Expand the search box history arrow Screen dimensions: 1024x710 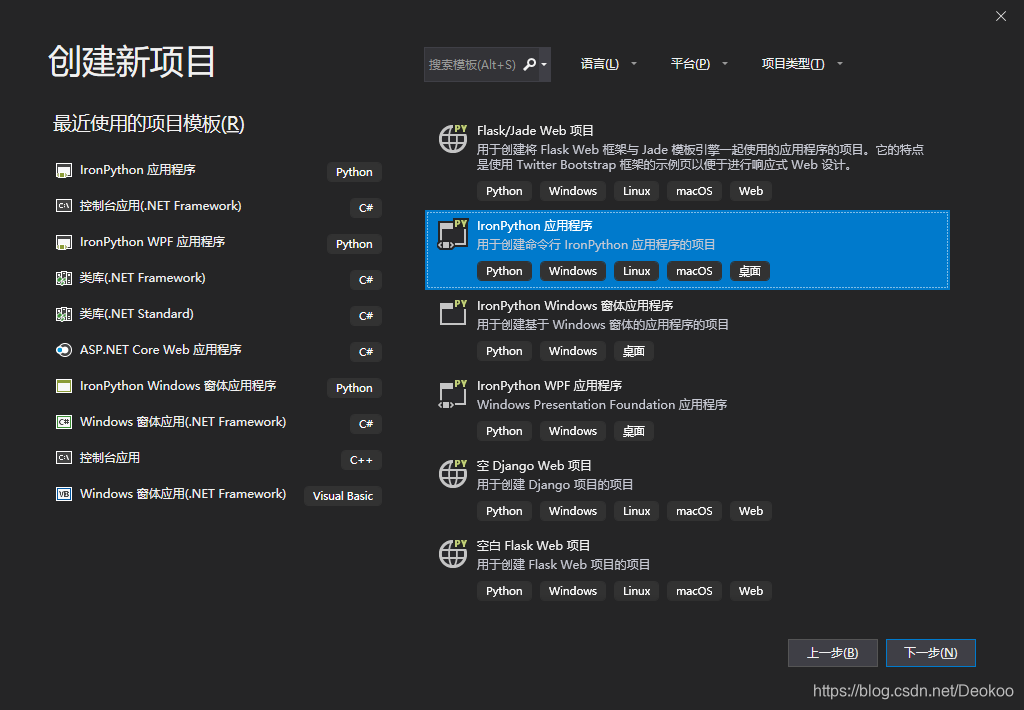click(544, 64)
